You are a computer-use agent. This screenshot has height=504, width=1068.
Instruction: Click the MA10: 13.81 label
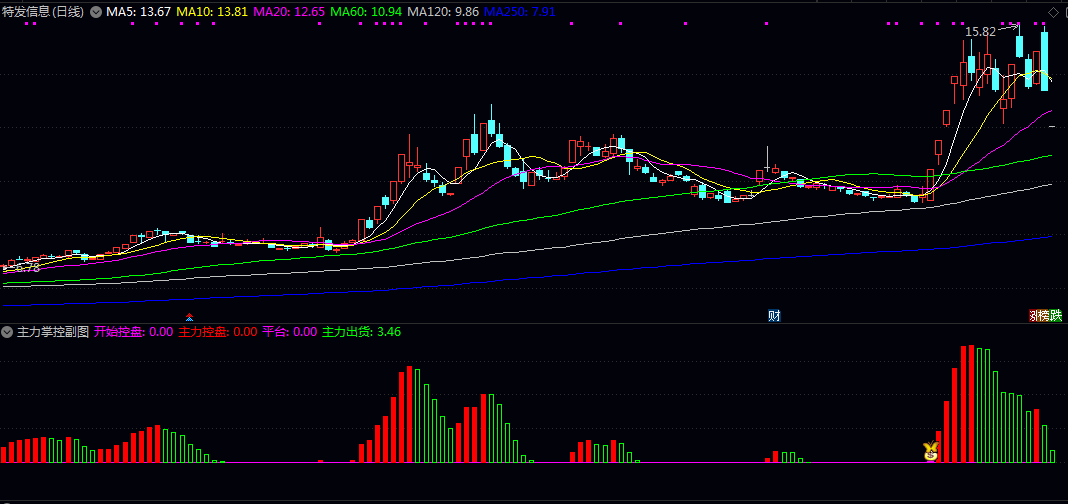(x=212, y=12)
